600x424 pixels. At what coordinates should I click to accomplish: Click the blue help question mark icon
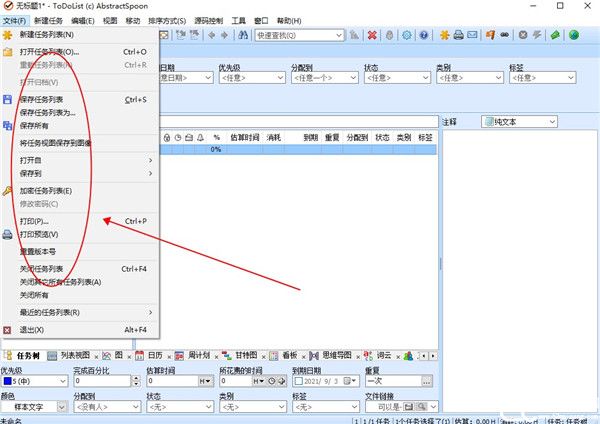[x=424, y=35]
